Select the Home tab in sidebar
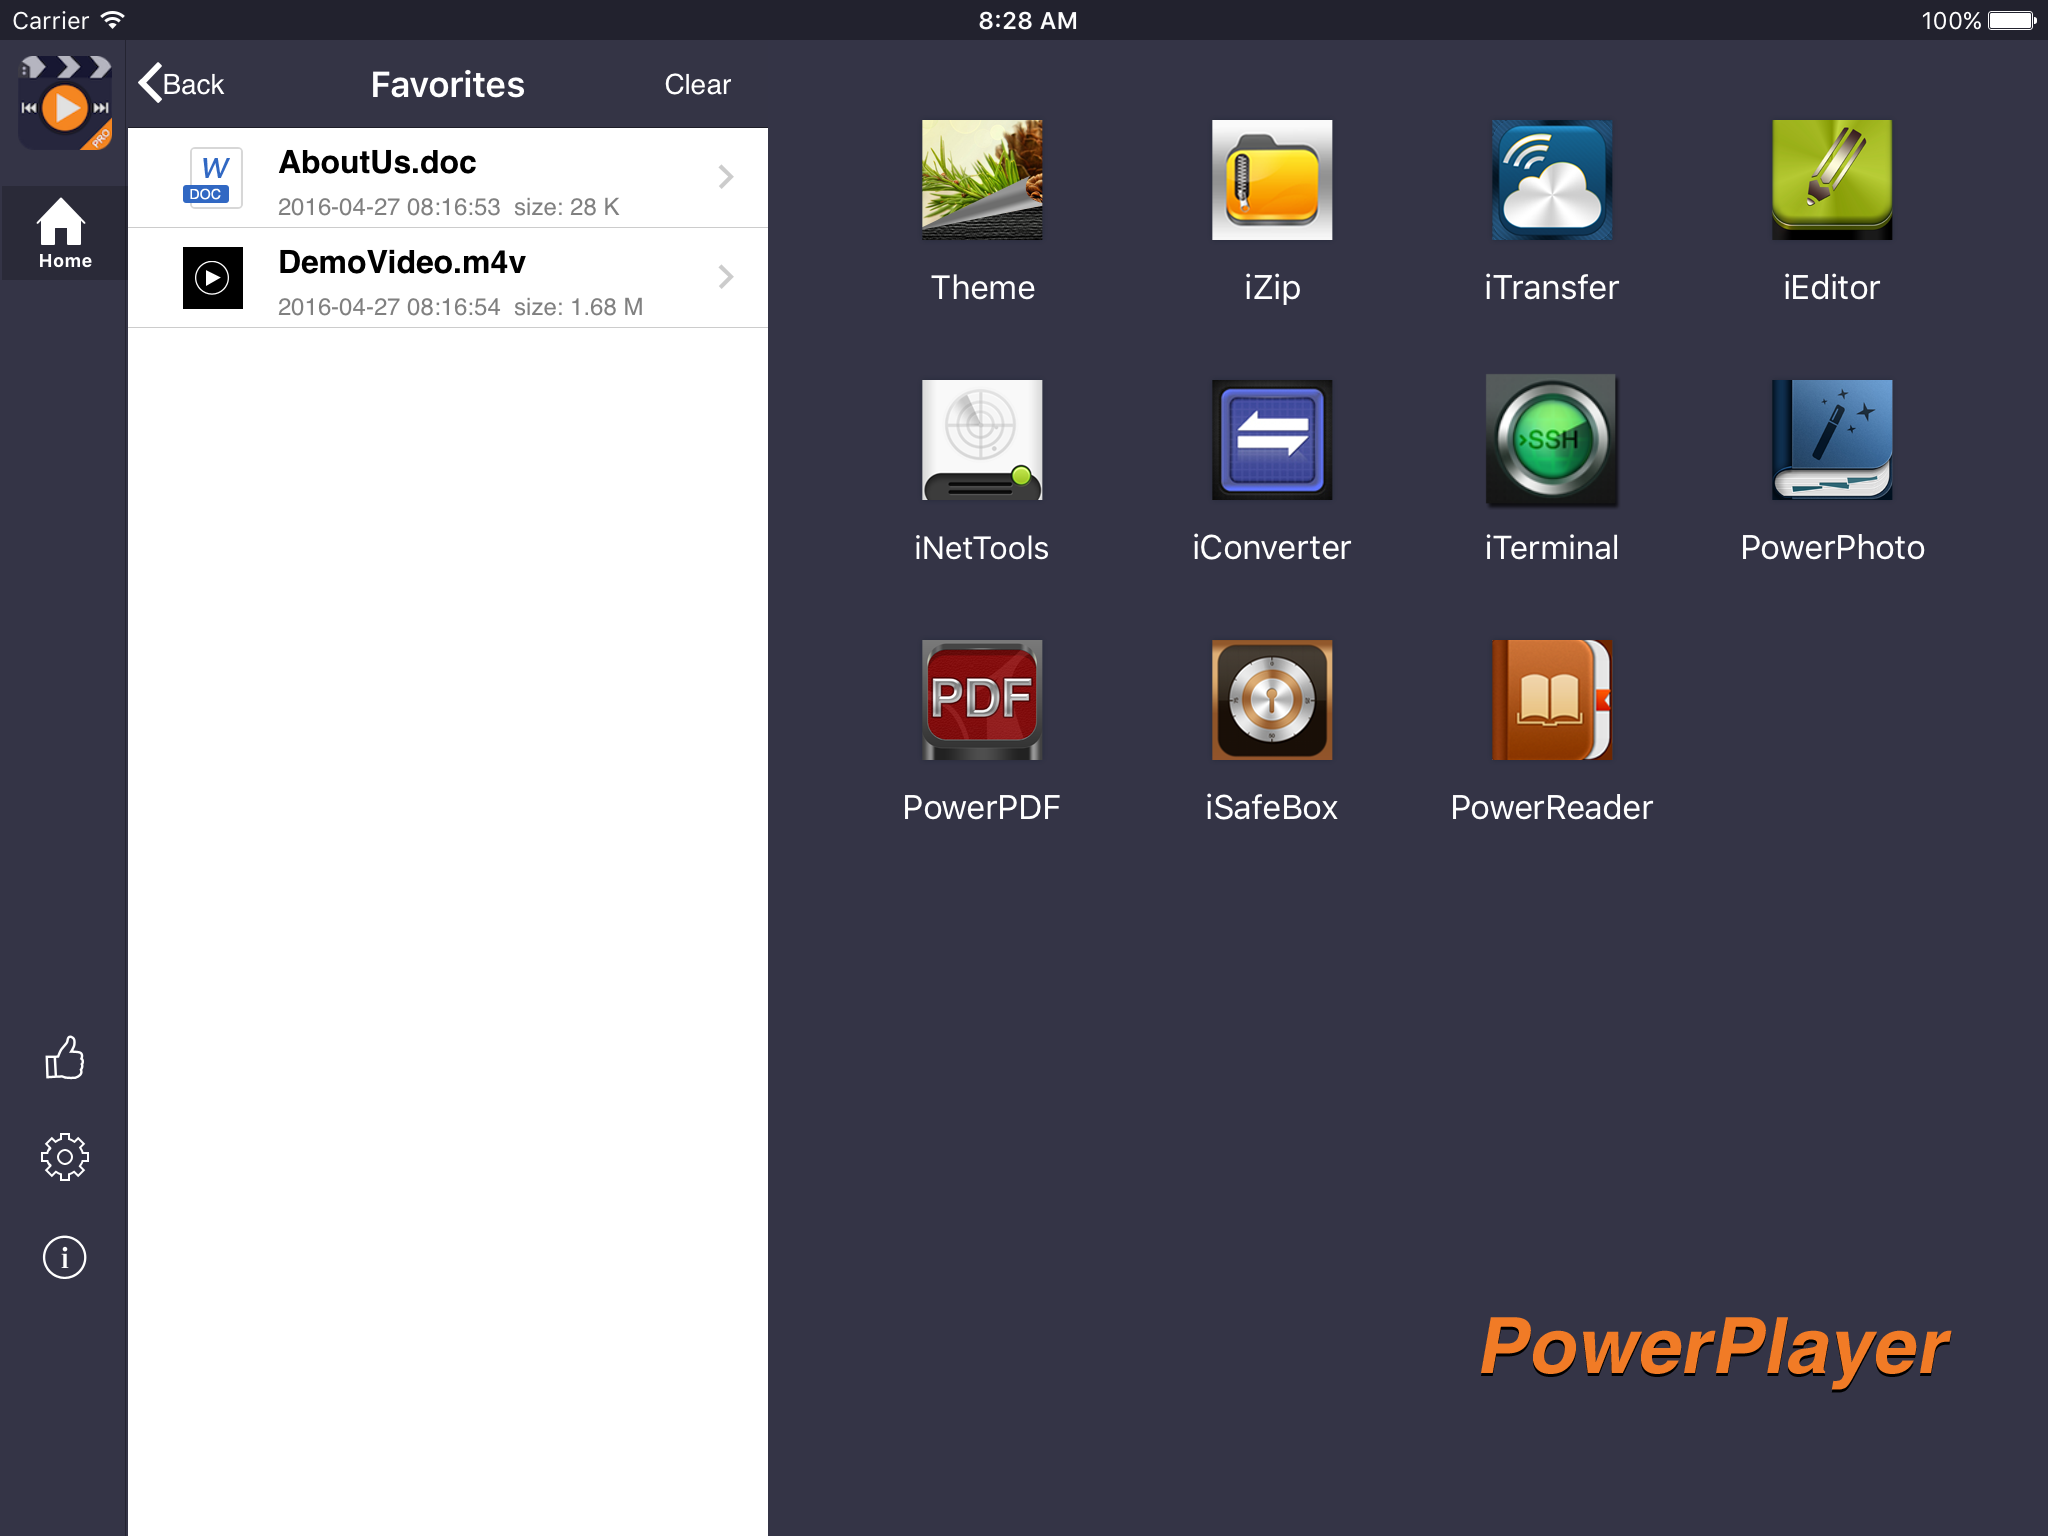The width and height of the screenshot is (2048, 1536). pyautogui.click(x=65, y=233)
